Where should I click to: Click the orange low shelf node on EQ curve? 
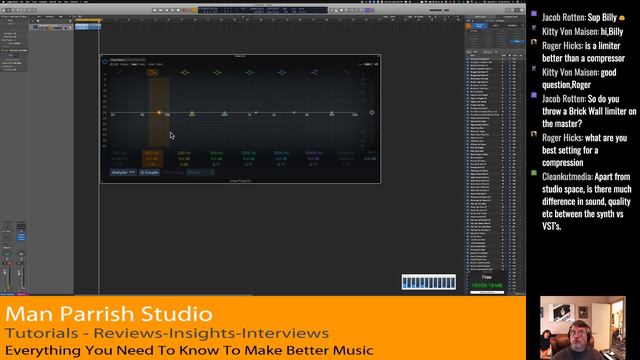(159, 112)
